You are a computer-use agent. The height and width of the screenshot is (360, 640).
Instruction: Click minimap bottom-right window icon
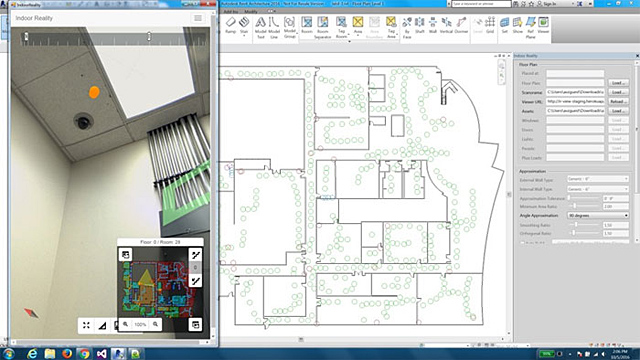pyautogui.click(x=196, y=324)
